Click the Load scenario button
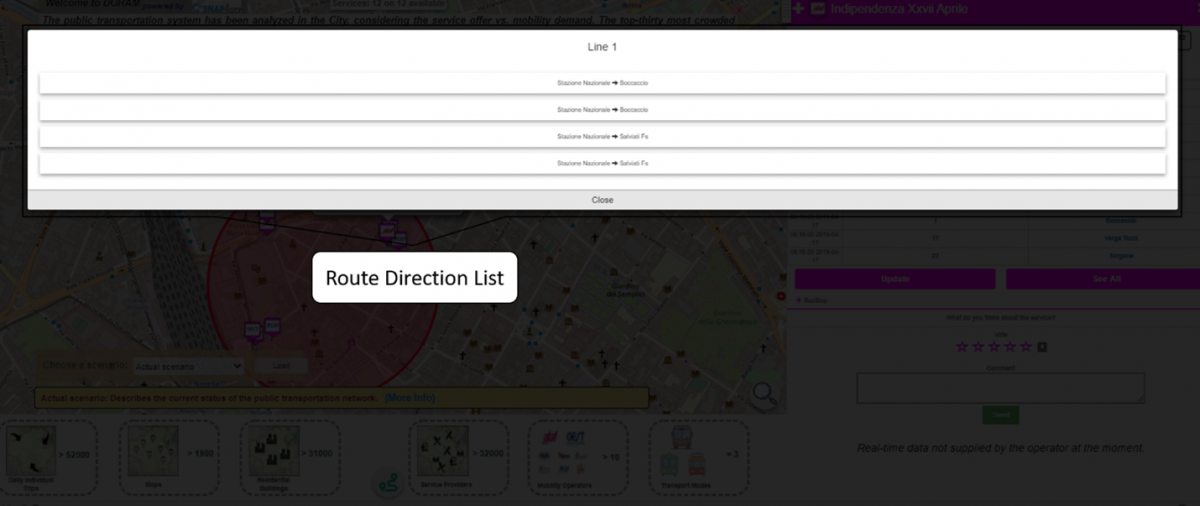The height and width of the screenshot is (506, 1200). [x=281, y=366]
